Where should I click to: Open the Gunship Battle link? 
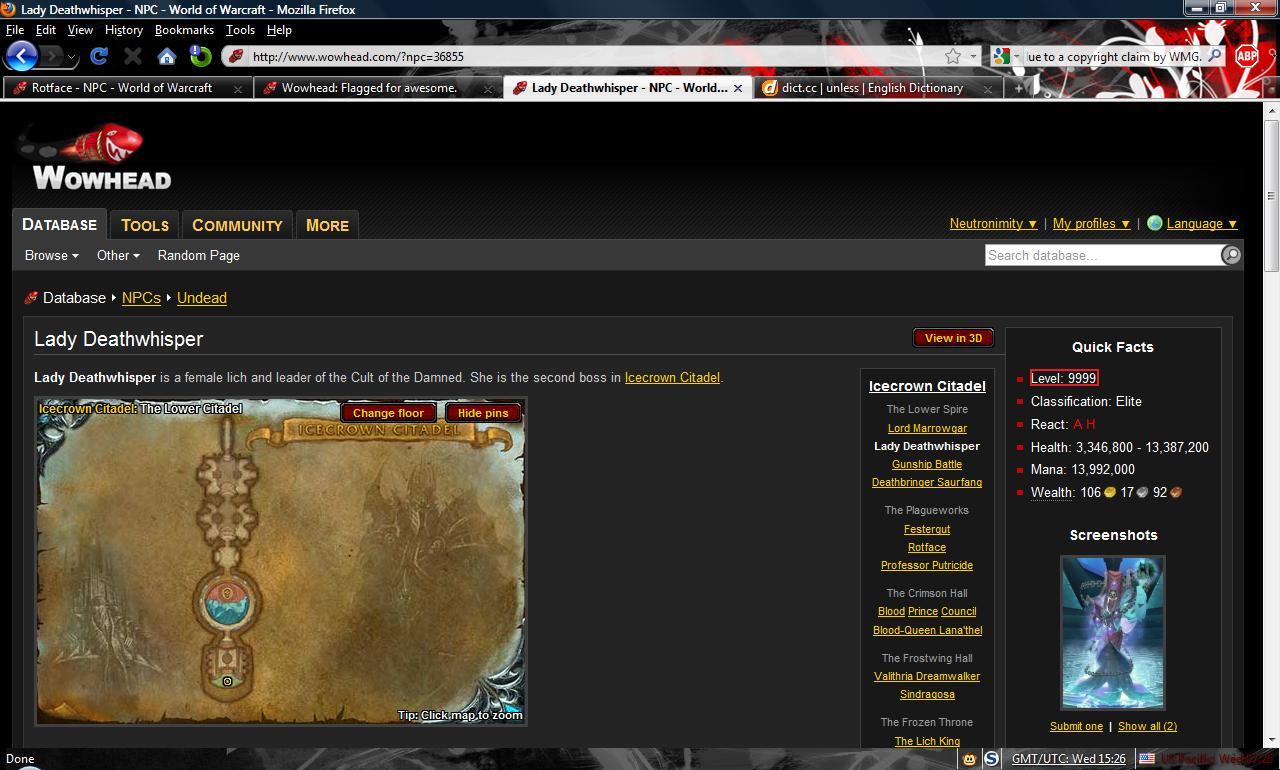[x=927, y=464]
